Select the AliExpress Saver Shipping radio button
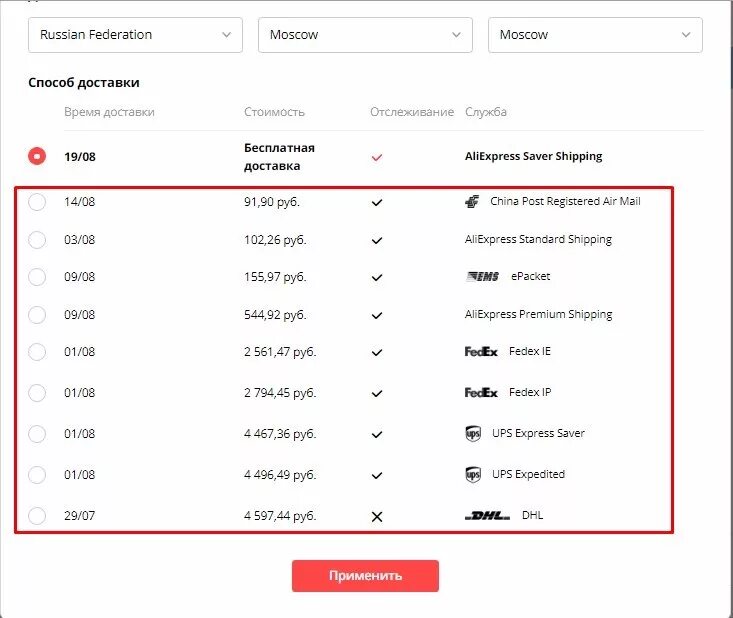This screenshot has width=733, height=618. (37, 156)
